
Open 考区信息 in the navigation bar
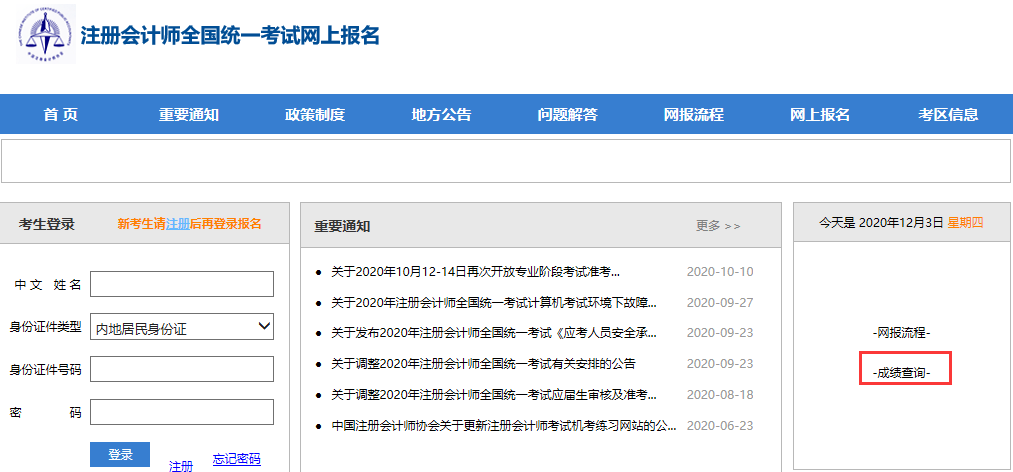pyautogui.click(x=948, y=114)
